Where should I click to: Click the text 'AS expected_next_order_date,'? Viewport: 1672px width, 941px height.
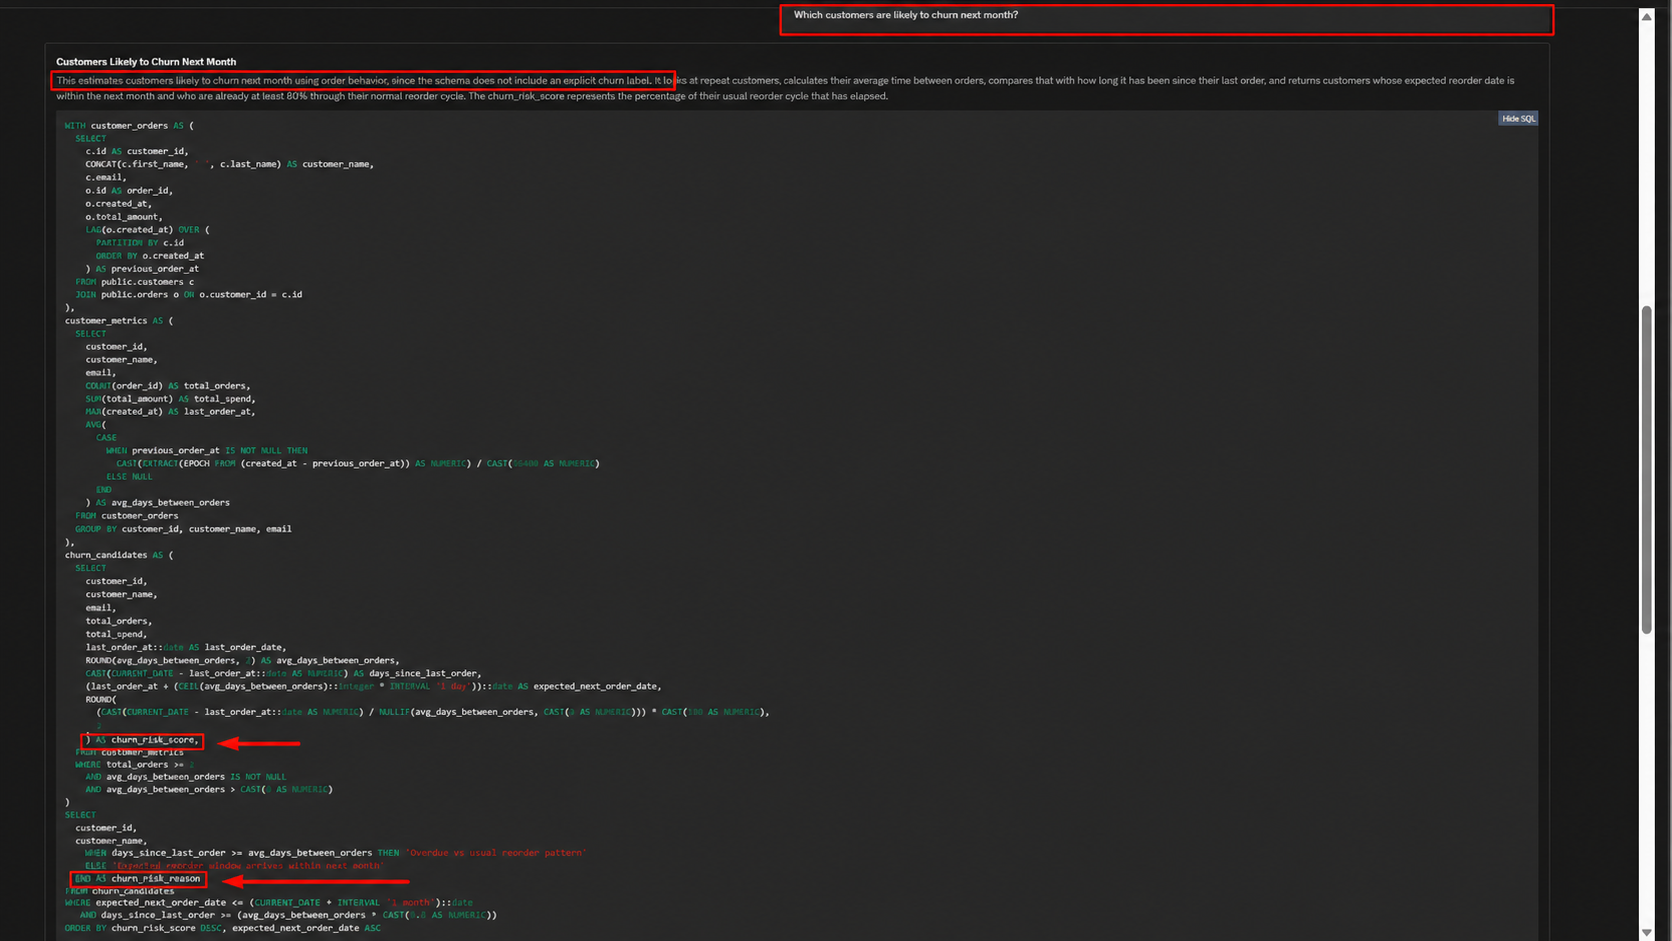pyautogui.click(x=589, y=687)
